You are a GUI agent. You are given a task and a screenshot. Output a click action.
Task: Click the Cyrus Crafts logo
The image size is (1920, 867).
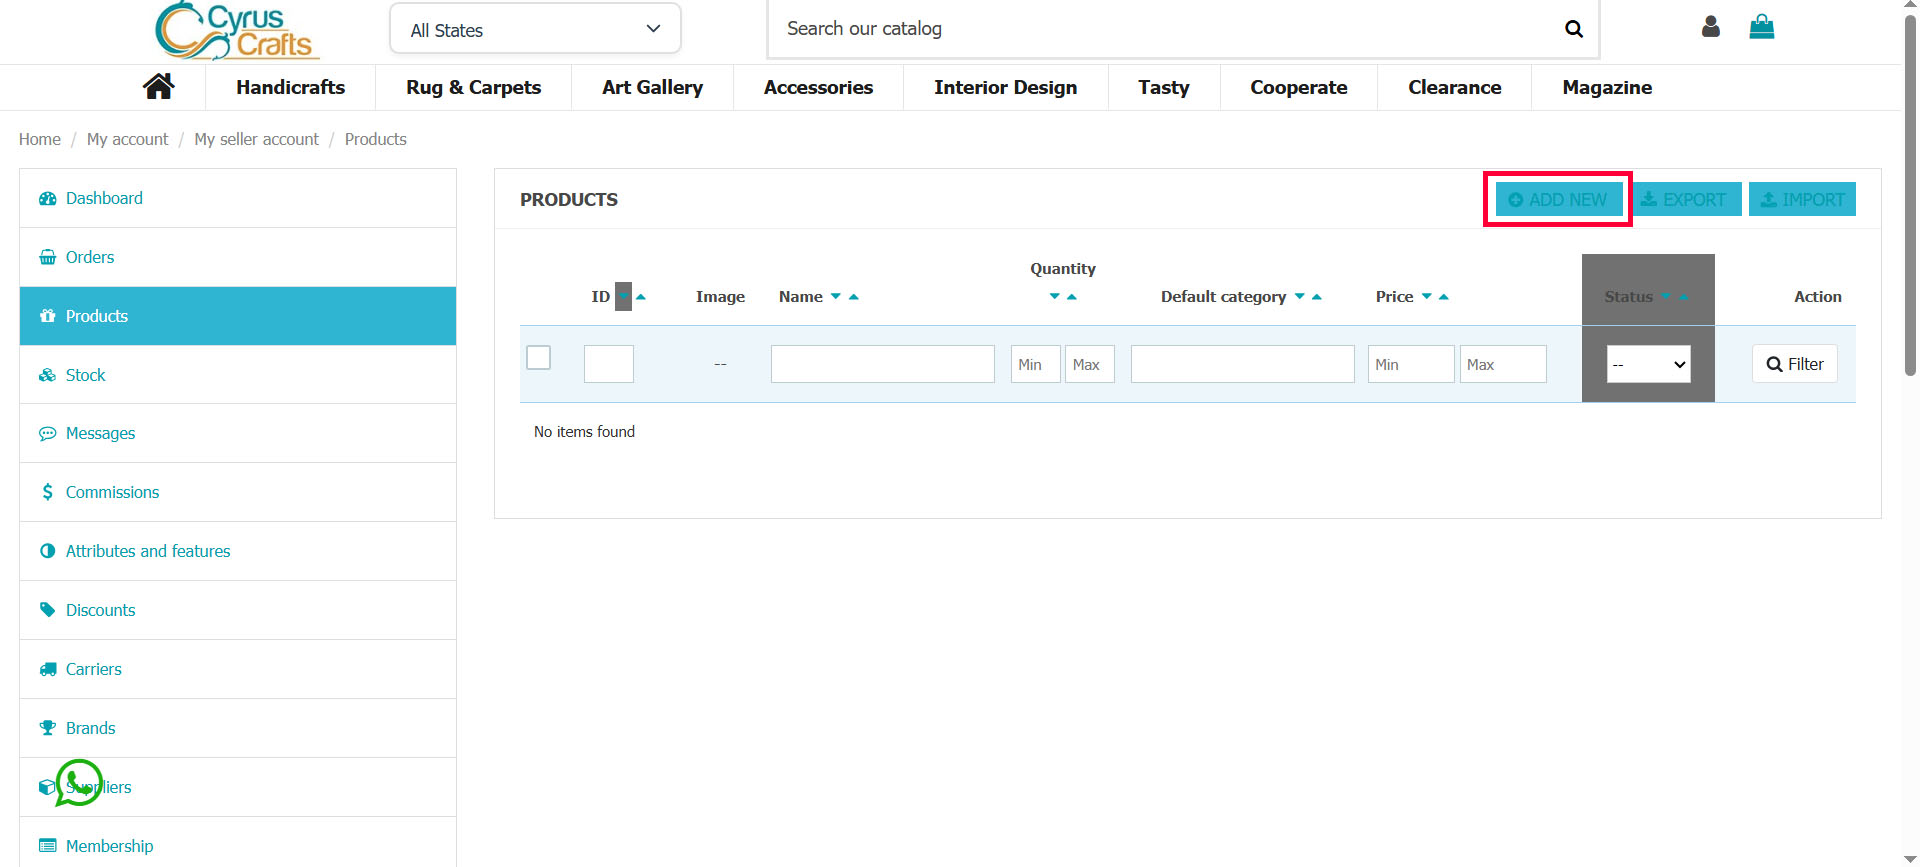[237, 31]
